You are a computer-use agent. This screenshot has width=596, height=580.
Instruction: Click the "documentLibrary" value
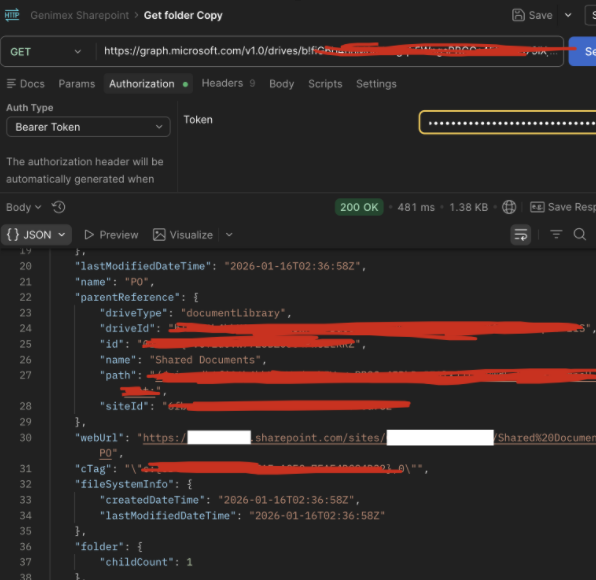click(x=233, y=313)
